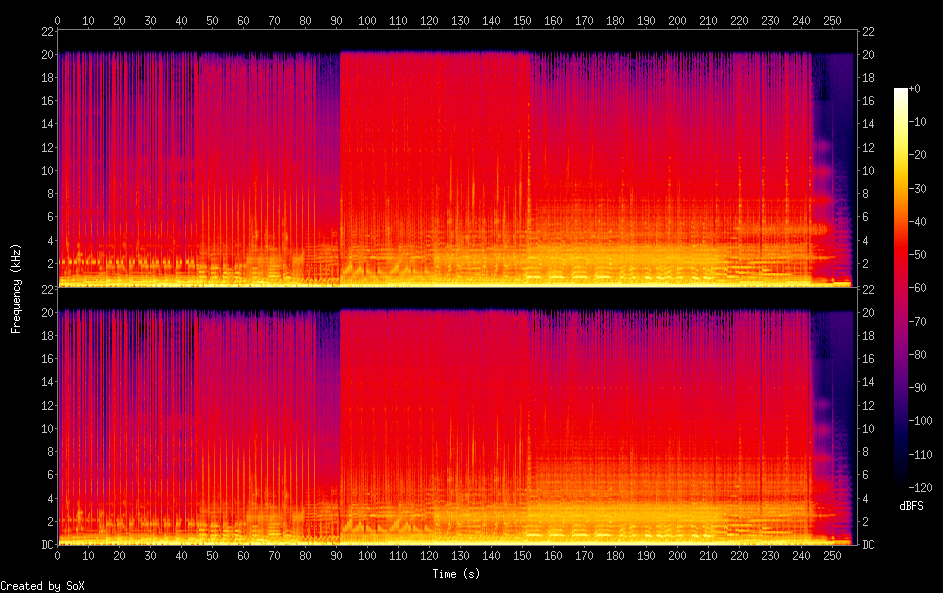The image size is (943, 593).
Task: Click '20' on lower channel's right frequency axis
Action: (x=868, y=312)
